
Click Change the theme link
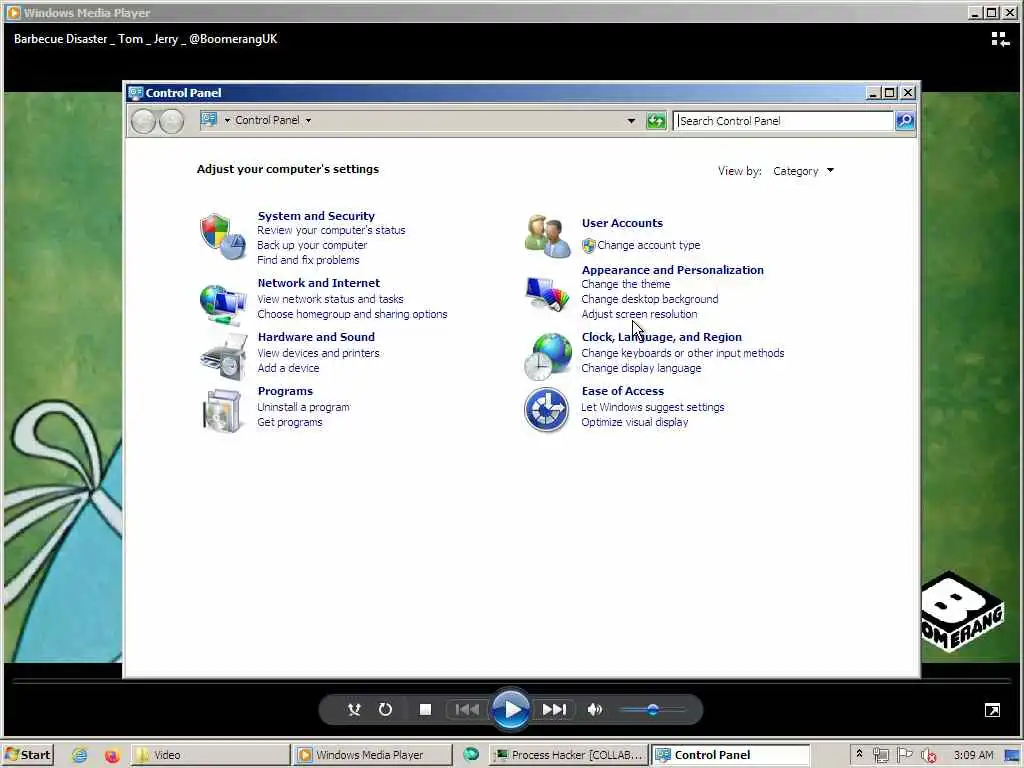click(626, 285)
